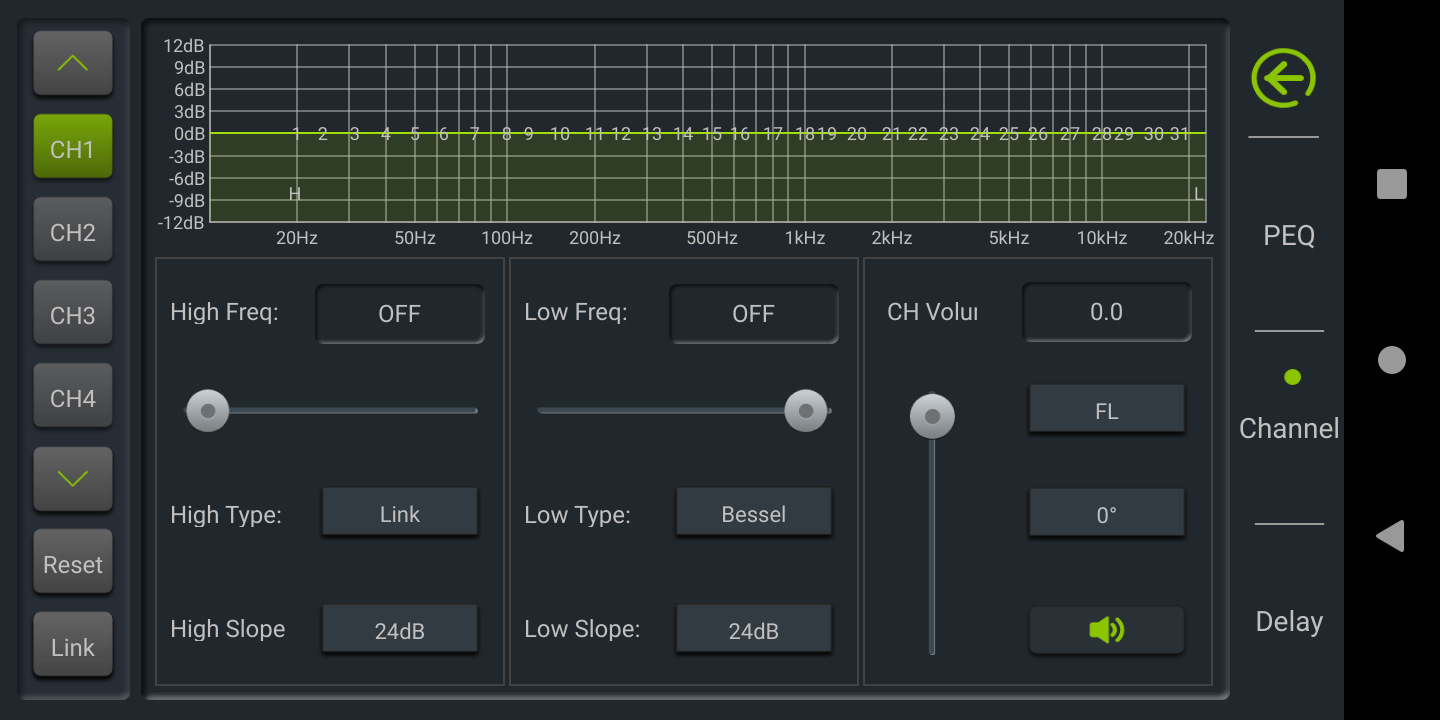Open the FL channel assignment selector

[1106, 410]
